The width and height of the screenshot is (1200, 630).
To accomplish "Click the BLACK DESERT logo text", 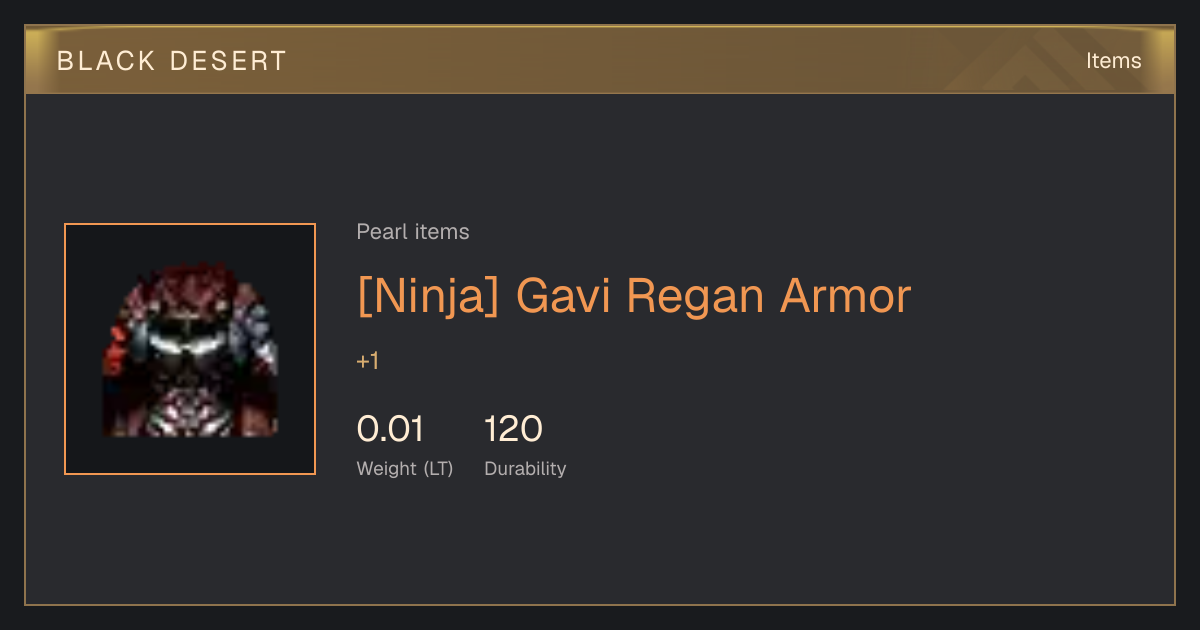I will coord(172,61).
